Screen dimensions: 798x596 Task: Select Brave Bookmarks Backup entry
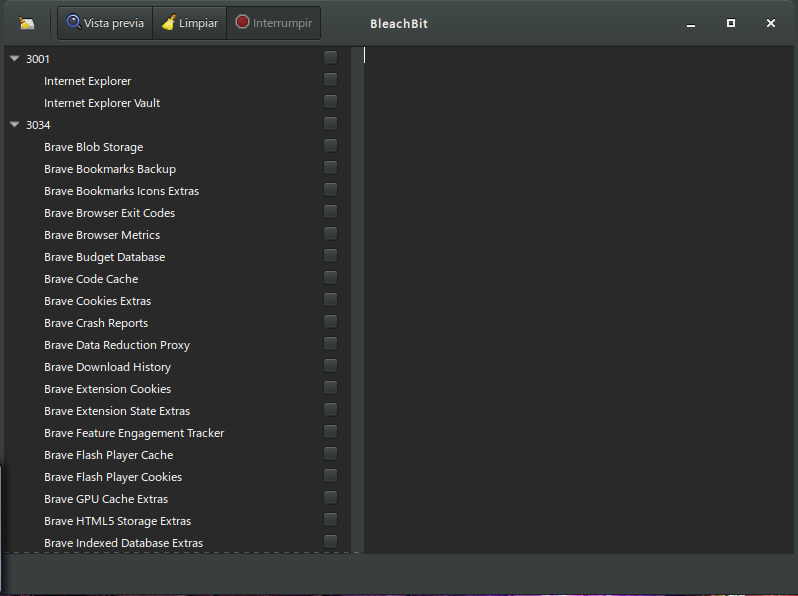(110, 169)
